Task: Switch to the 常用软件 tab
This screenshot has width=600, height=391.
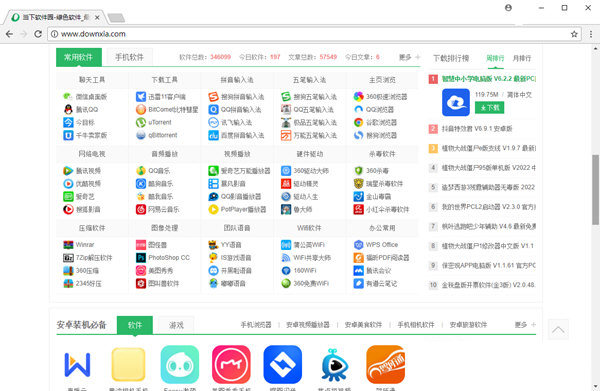Action: [79, 57]
